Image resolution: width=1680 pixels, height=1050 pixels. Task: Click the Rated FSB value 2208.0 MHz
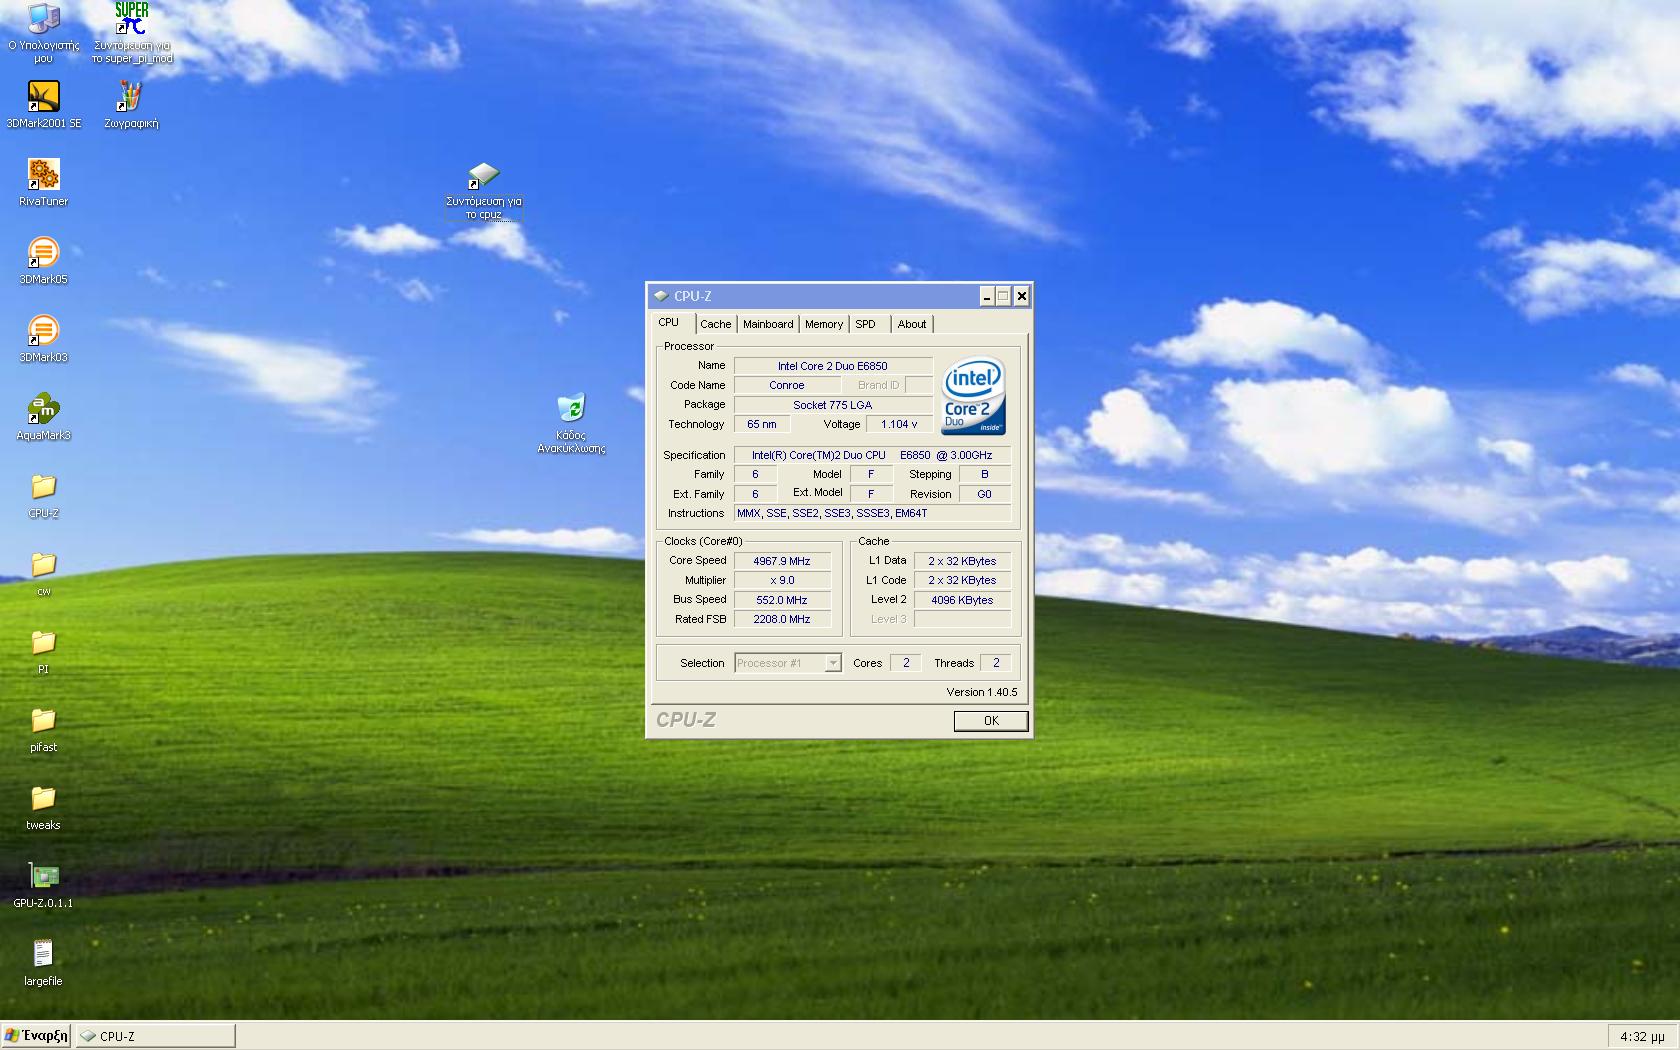(x=782, y=619)
